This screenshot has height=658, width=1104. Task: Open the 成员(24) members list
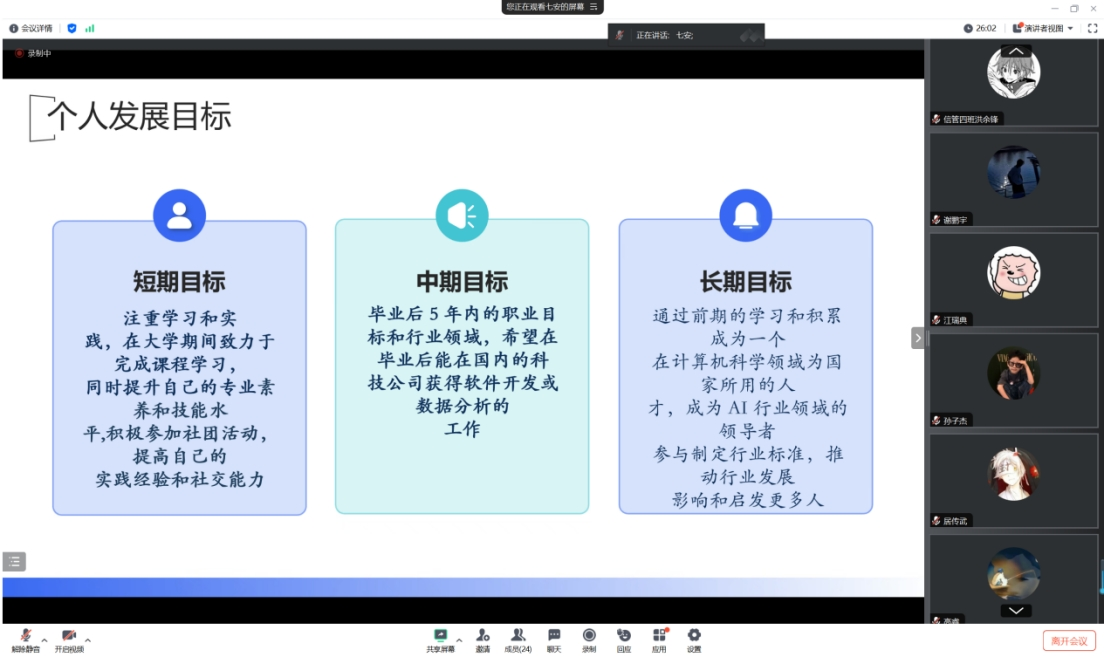518,636
